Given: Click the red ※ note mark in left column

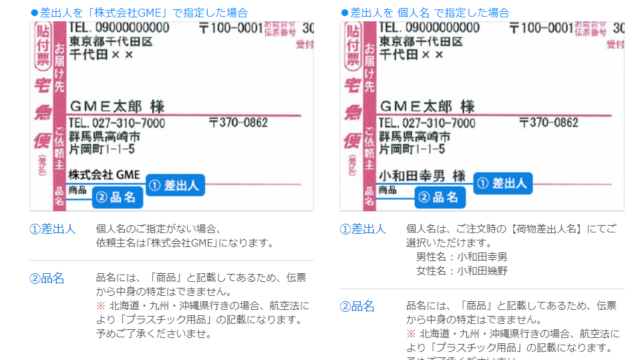Looking at the screenshot, I should click(x=100, y=305).
